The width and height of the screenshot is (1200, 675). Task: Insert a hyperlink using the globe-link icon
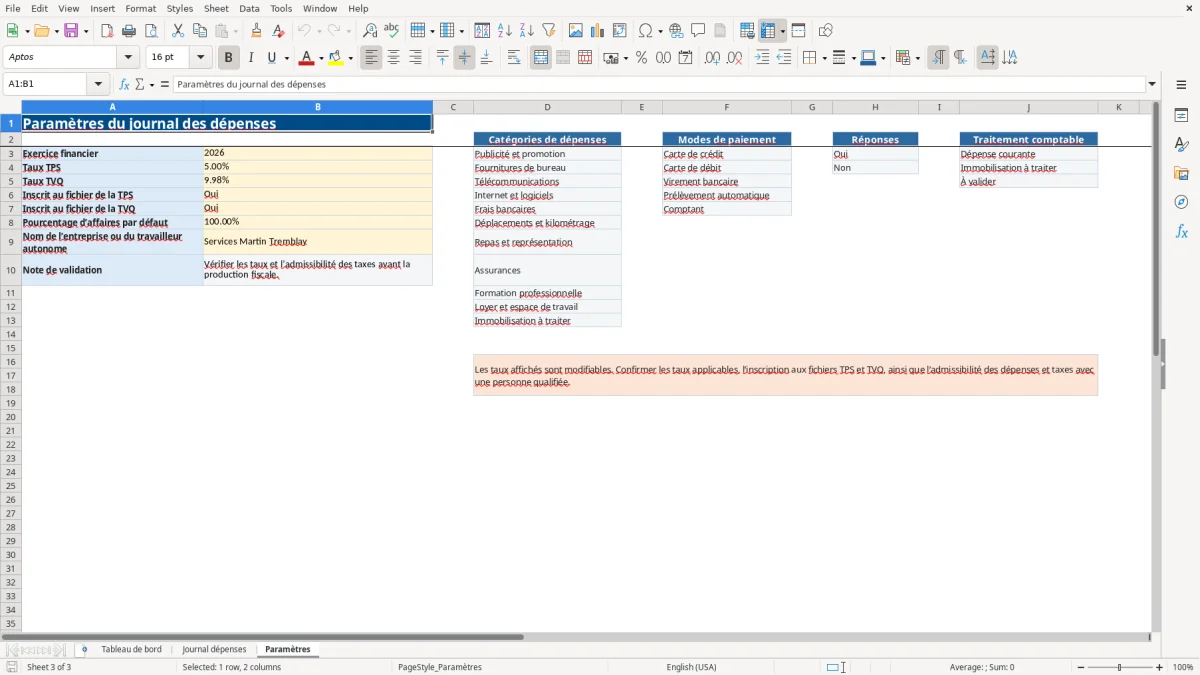point(676,31)
